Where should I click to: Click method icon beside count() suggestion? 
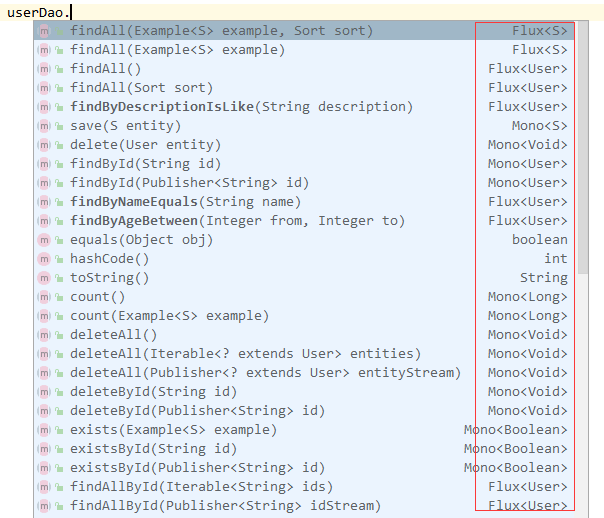pyautogui.click(x=44, y=297)
